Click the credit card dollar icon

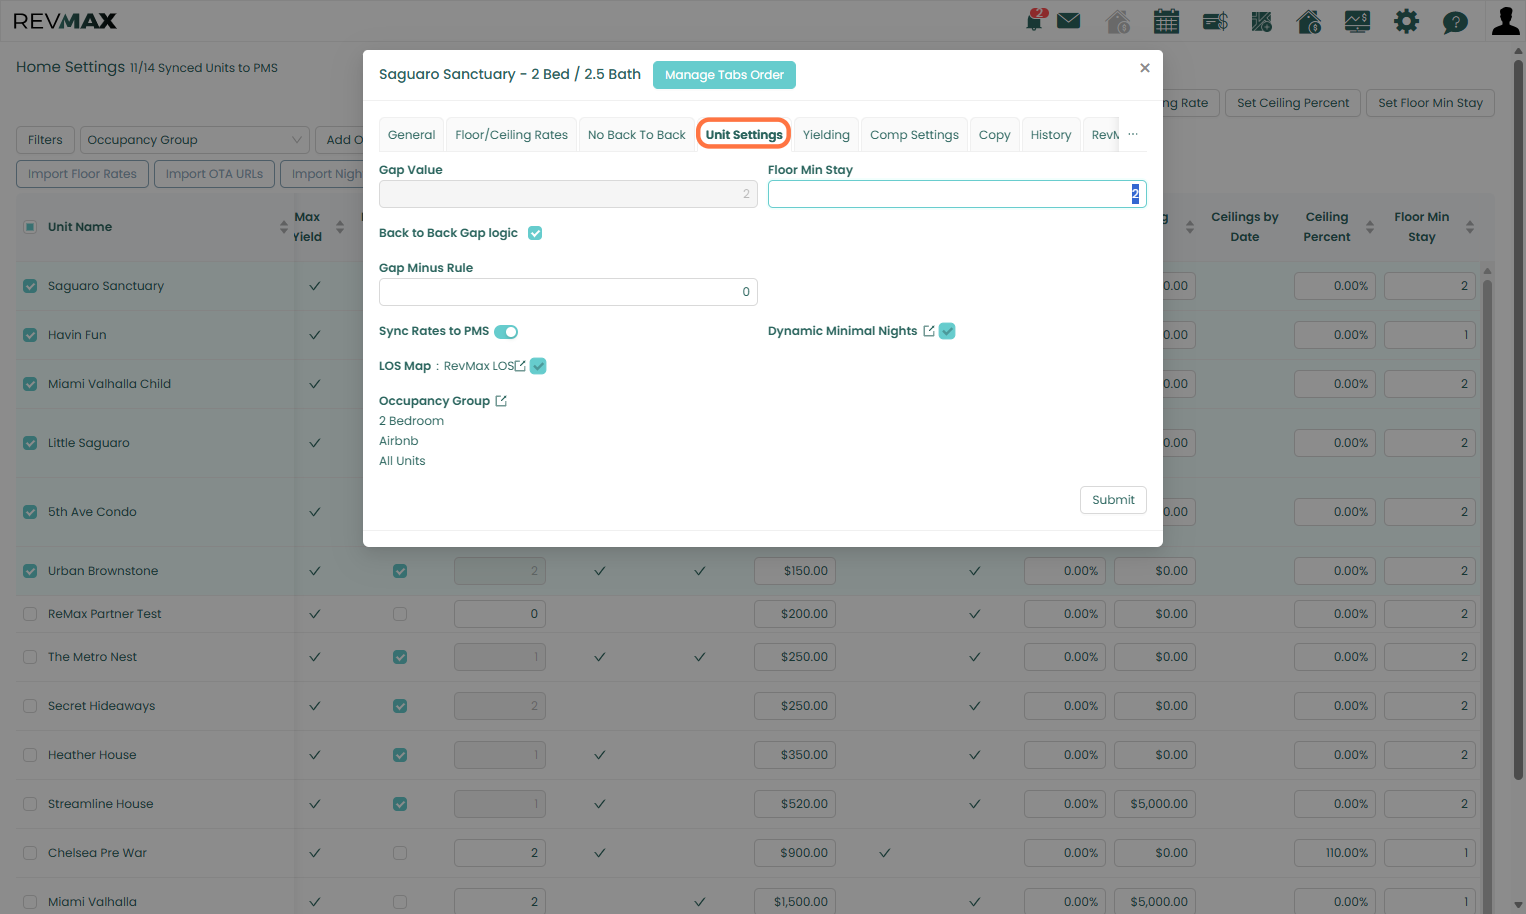click(x=1215, y=21)
